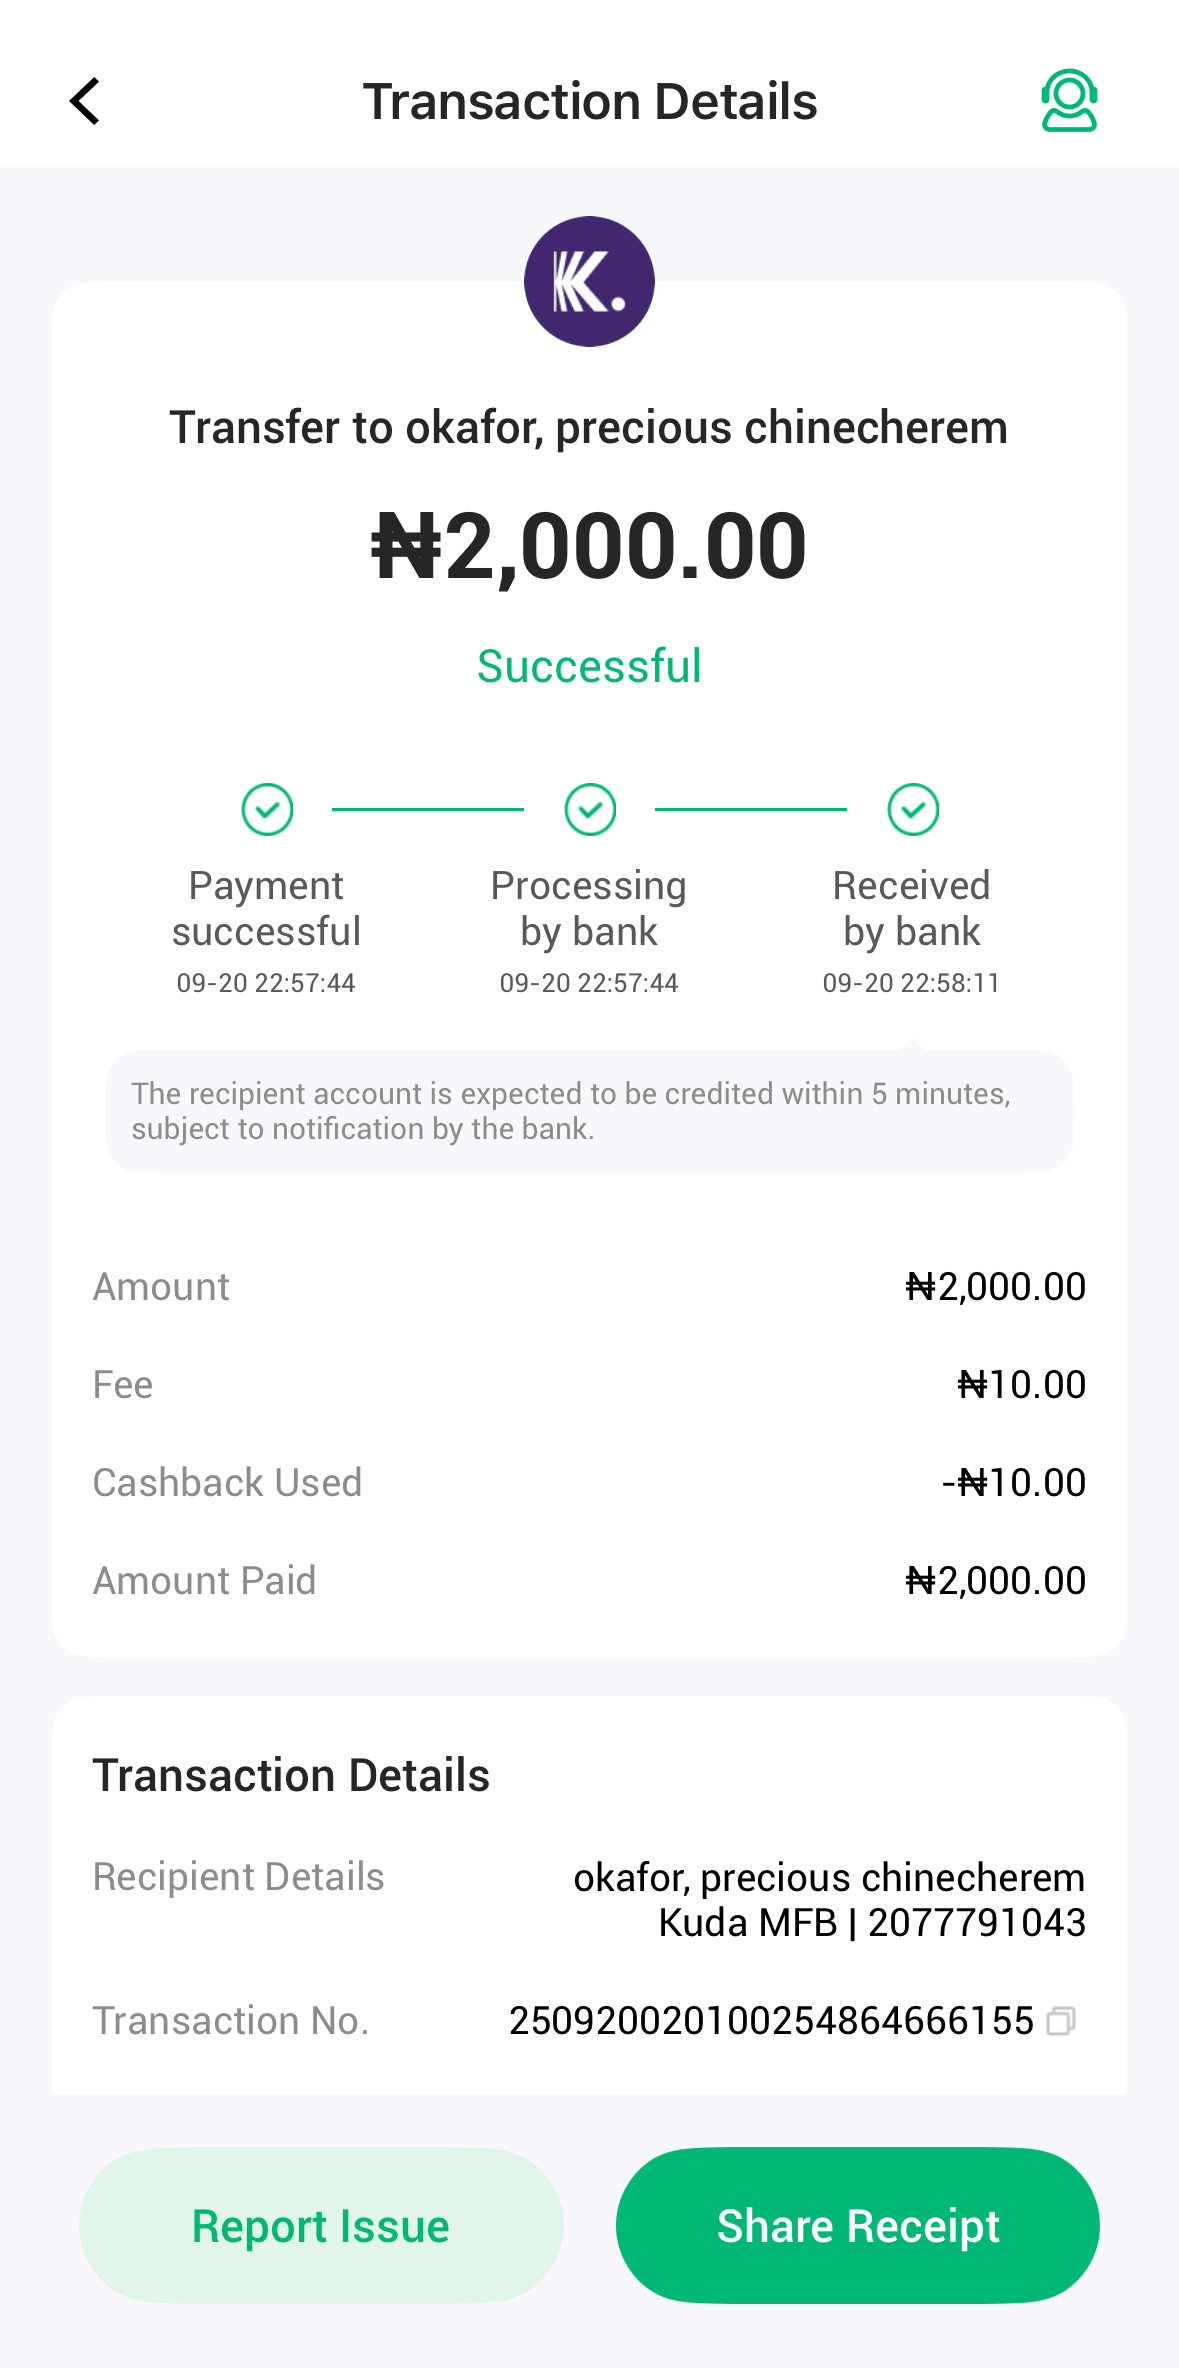Tap the recipient account Kuda MFB details
The width and height of the screenshot is (1179, 2368).
coord(871,1923)
